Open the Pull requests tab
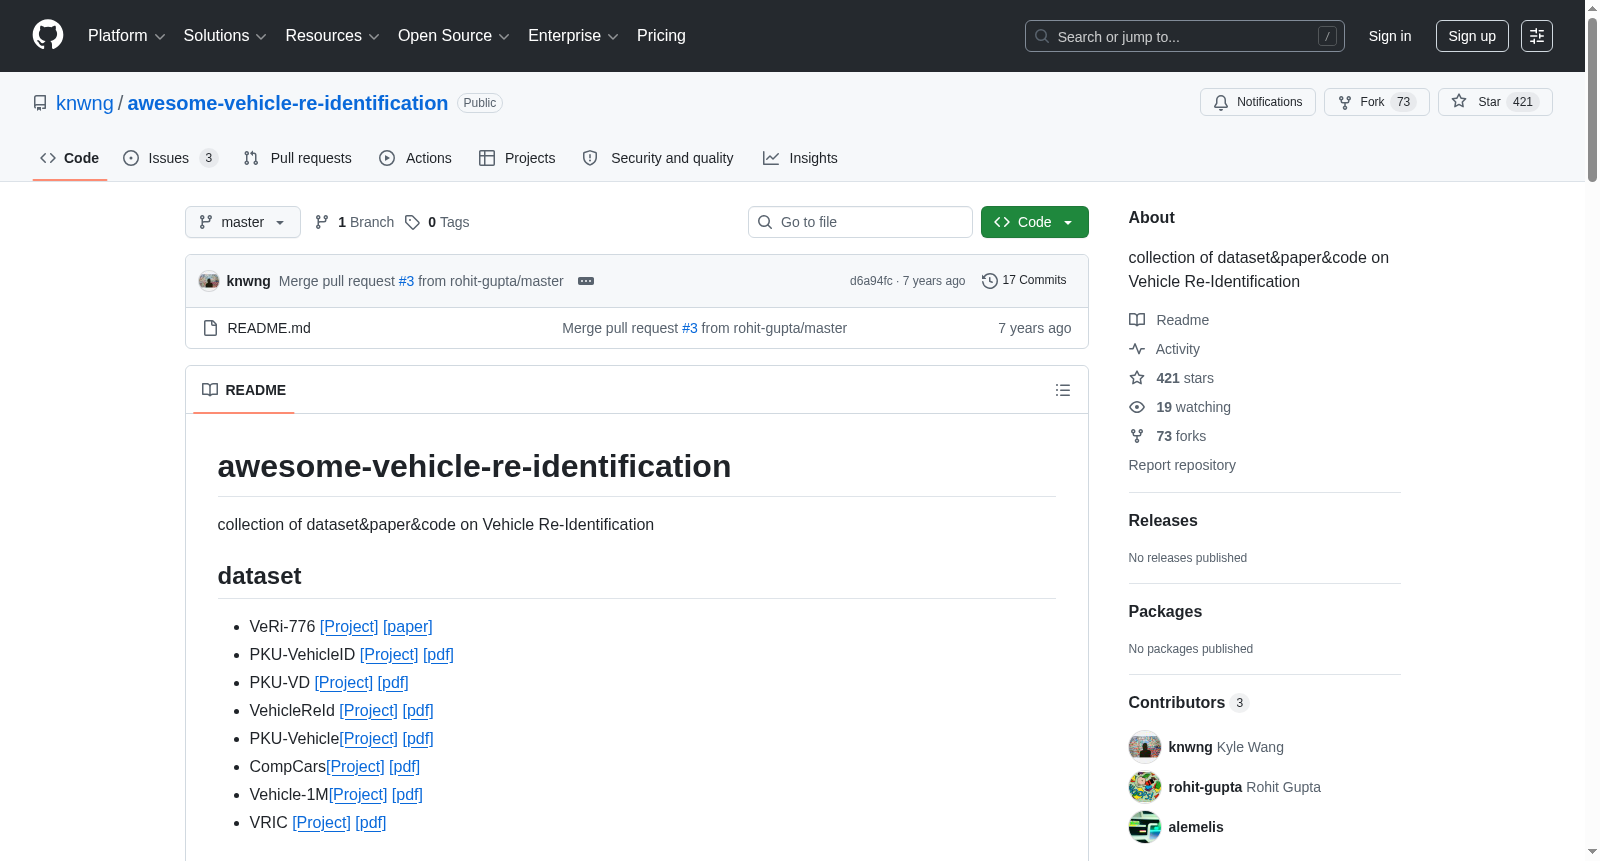 298,158
